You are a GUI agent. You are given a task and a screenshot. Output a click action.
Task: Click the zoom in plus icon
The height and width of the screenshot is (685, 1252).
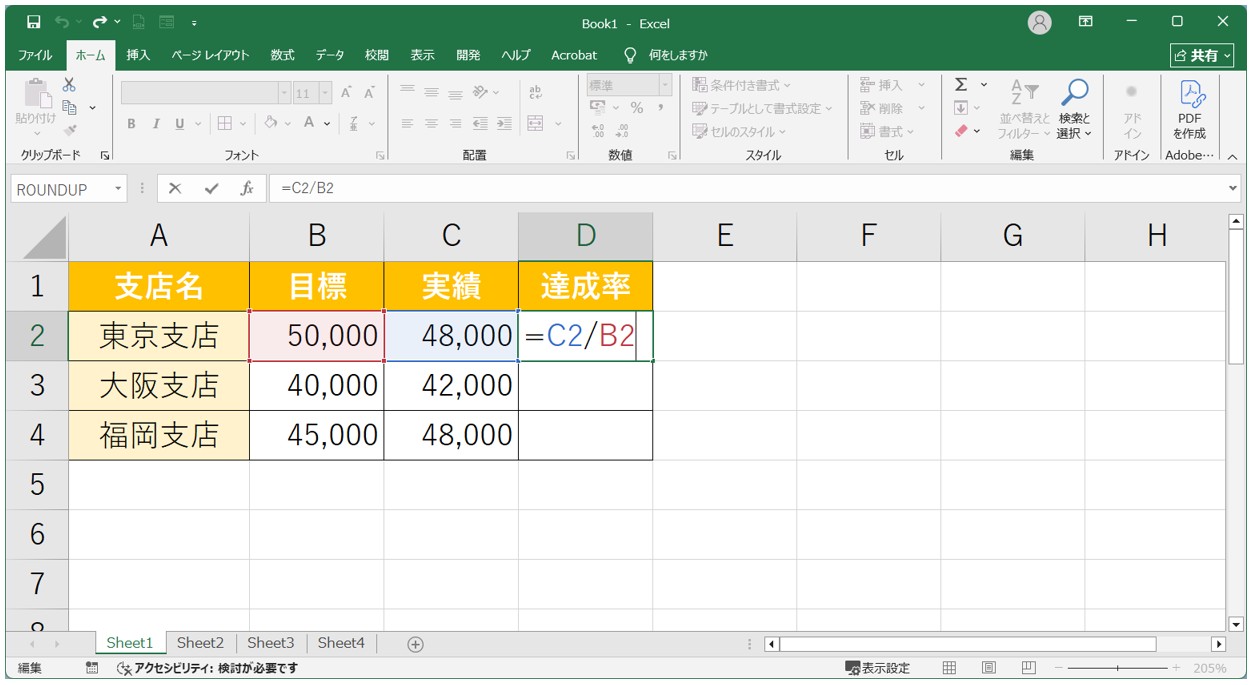pos(1176,668)
